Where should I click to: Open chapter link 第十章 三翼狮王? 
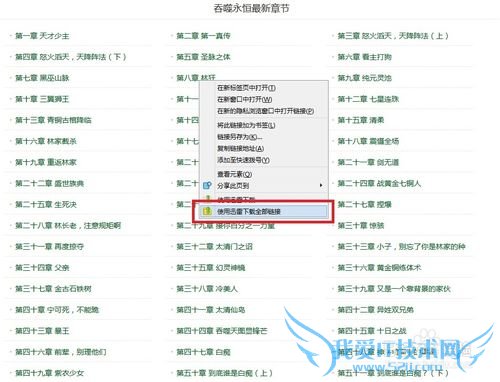pyautogui.click(x=42, y=99)
